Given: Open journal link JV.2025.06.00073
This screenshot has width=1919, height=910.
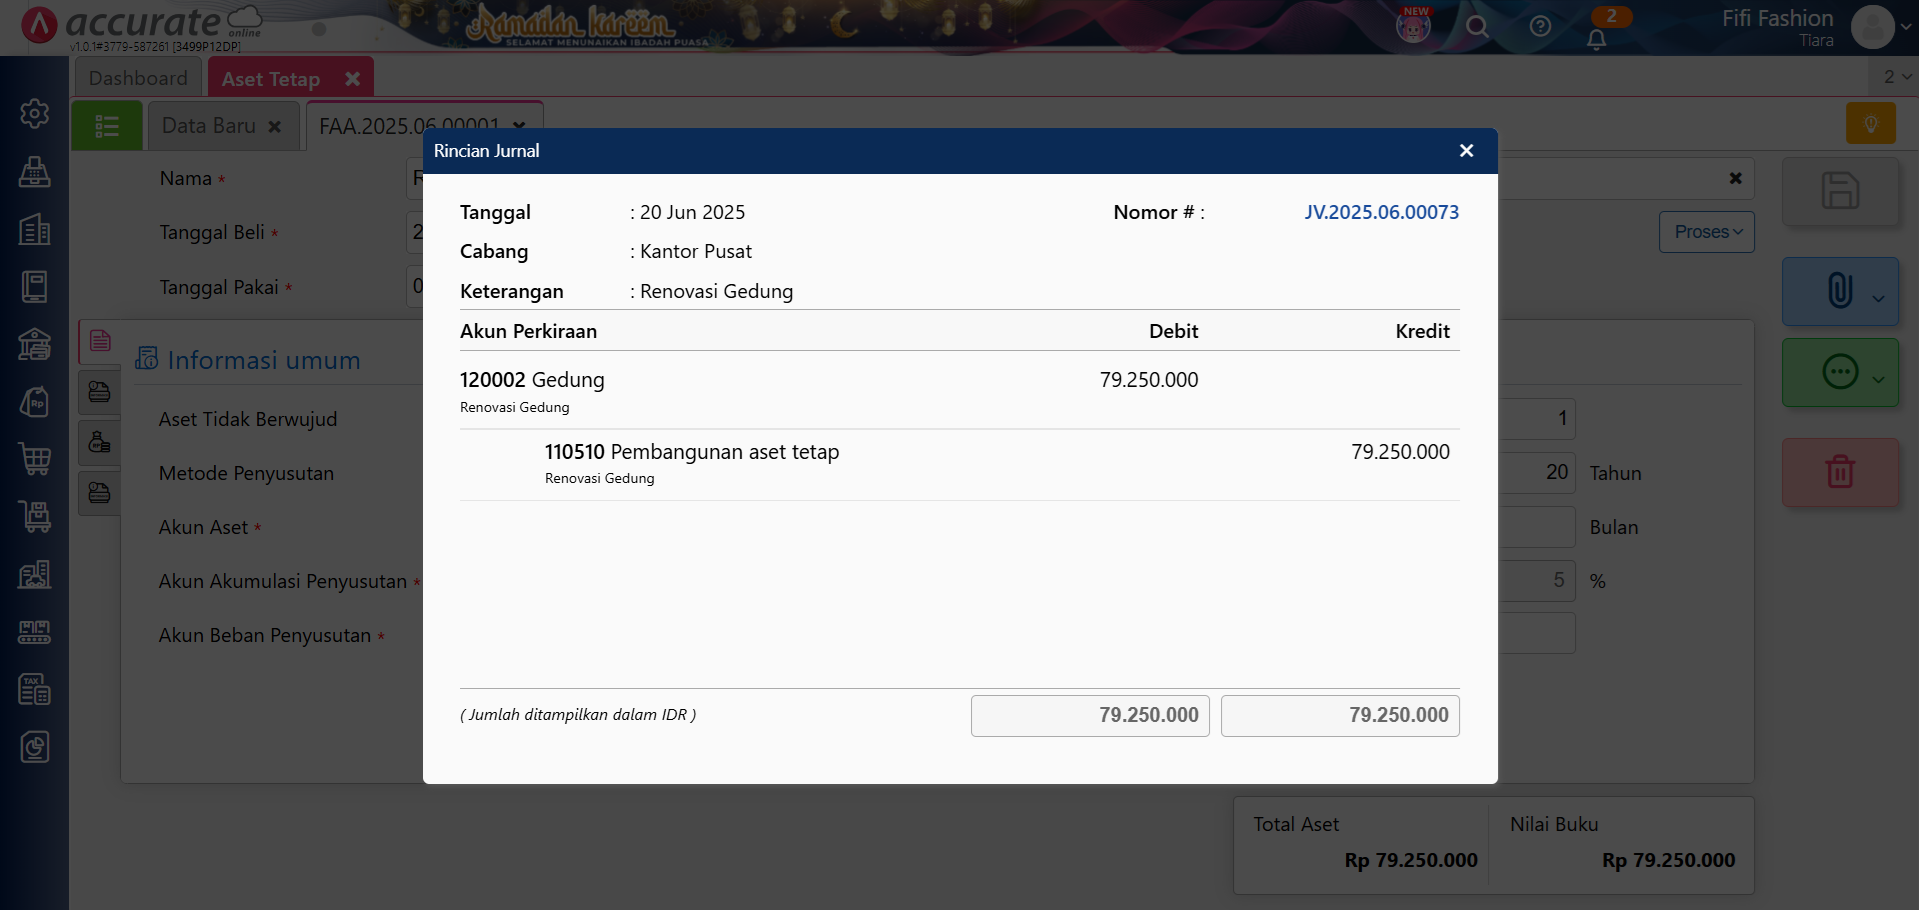Looking at the screenshot, I should (x=1380, y=212).
